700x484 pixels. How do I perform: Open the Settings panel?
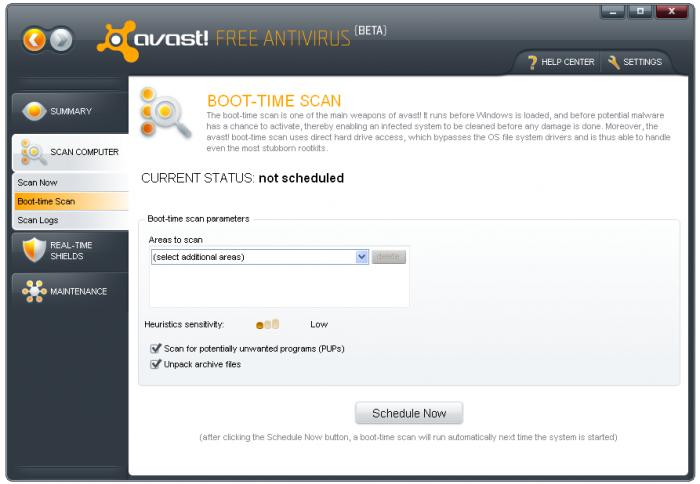click(634, 62)
